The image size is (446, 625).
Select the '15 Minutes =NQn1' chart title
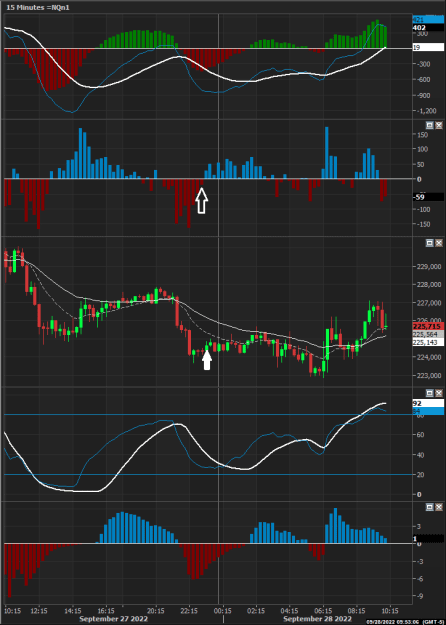[38, 8]
